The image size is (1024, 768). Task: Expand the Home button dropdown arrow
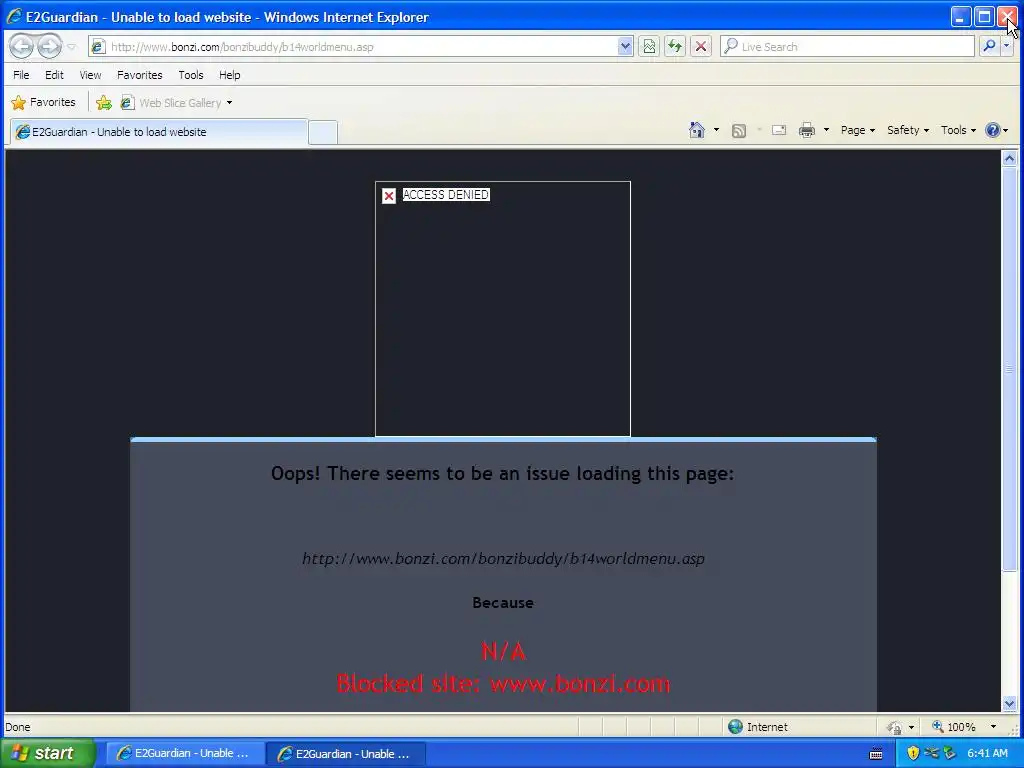click(716, 130)
